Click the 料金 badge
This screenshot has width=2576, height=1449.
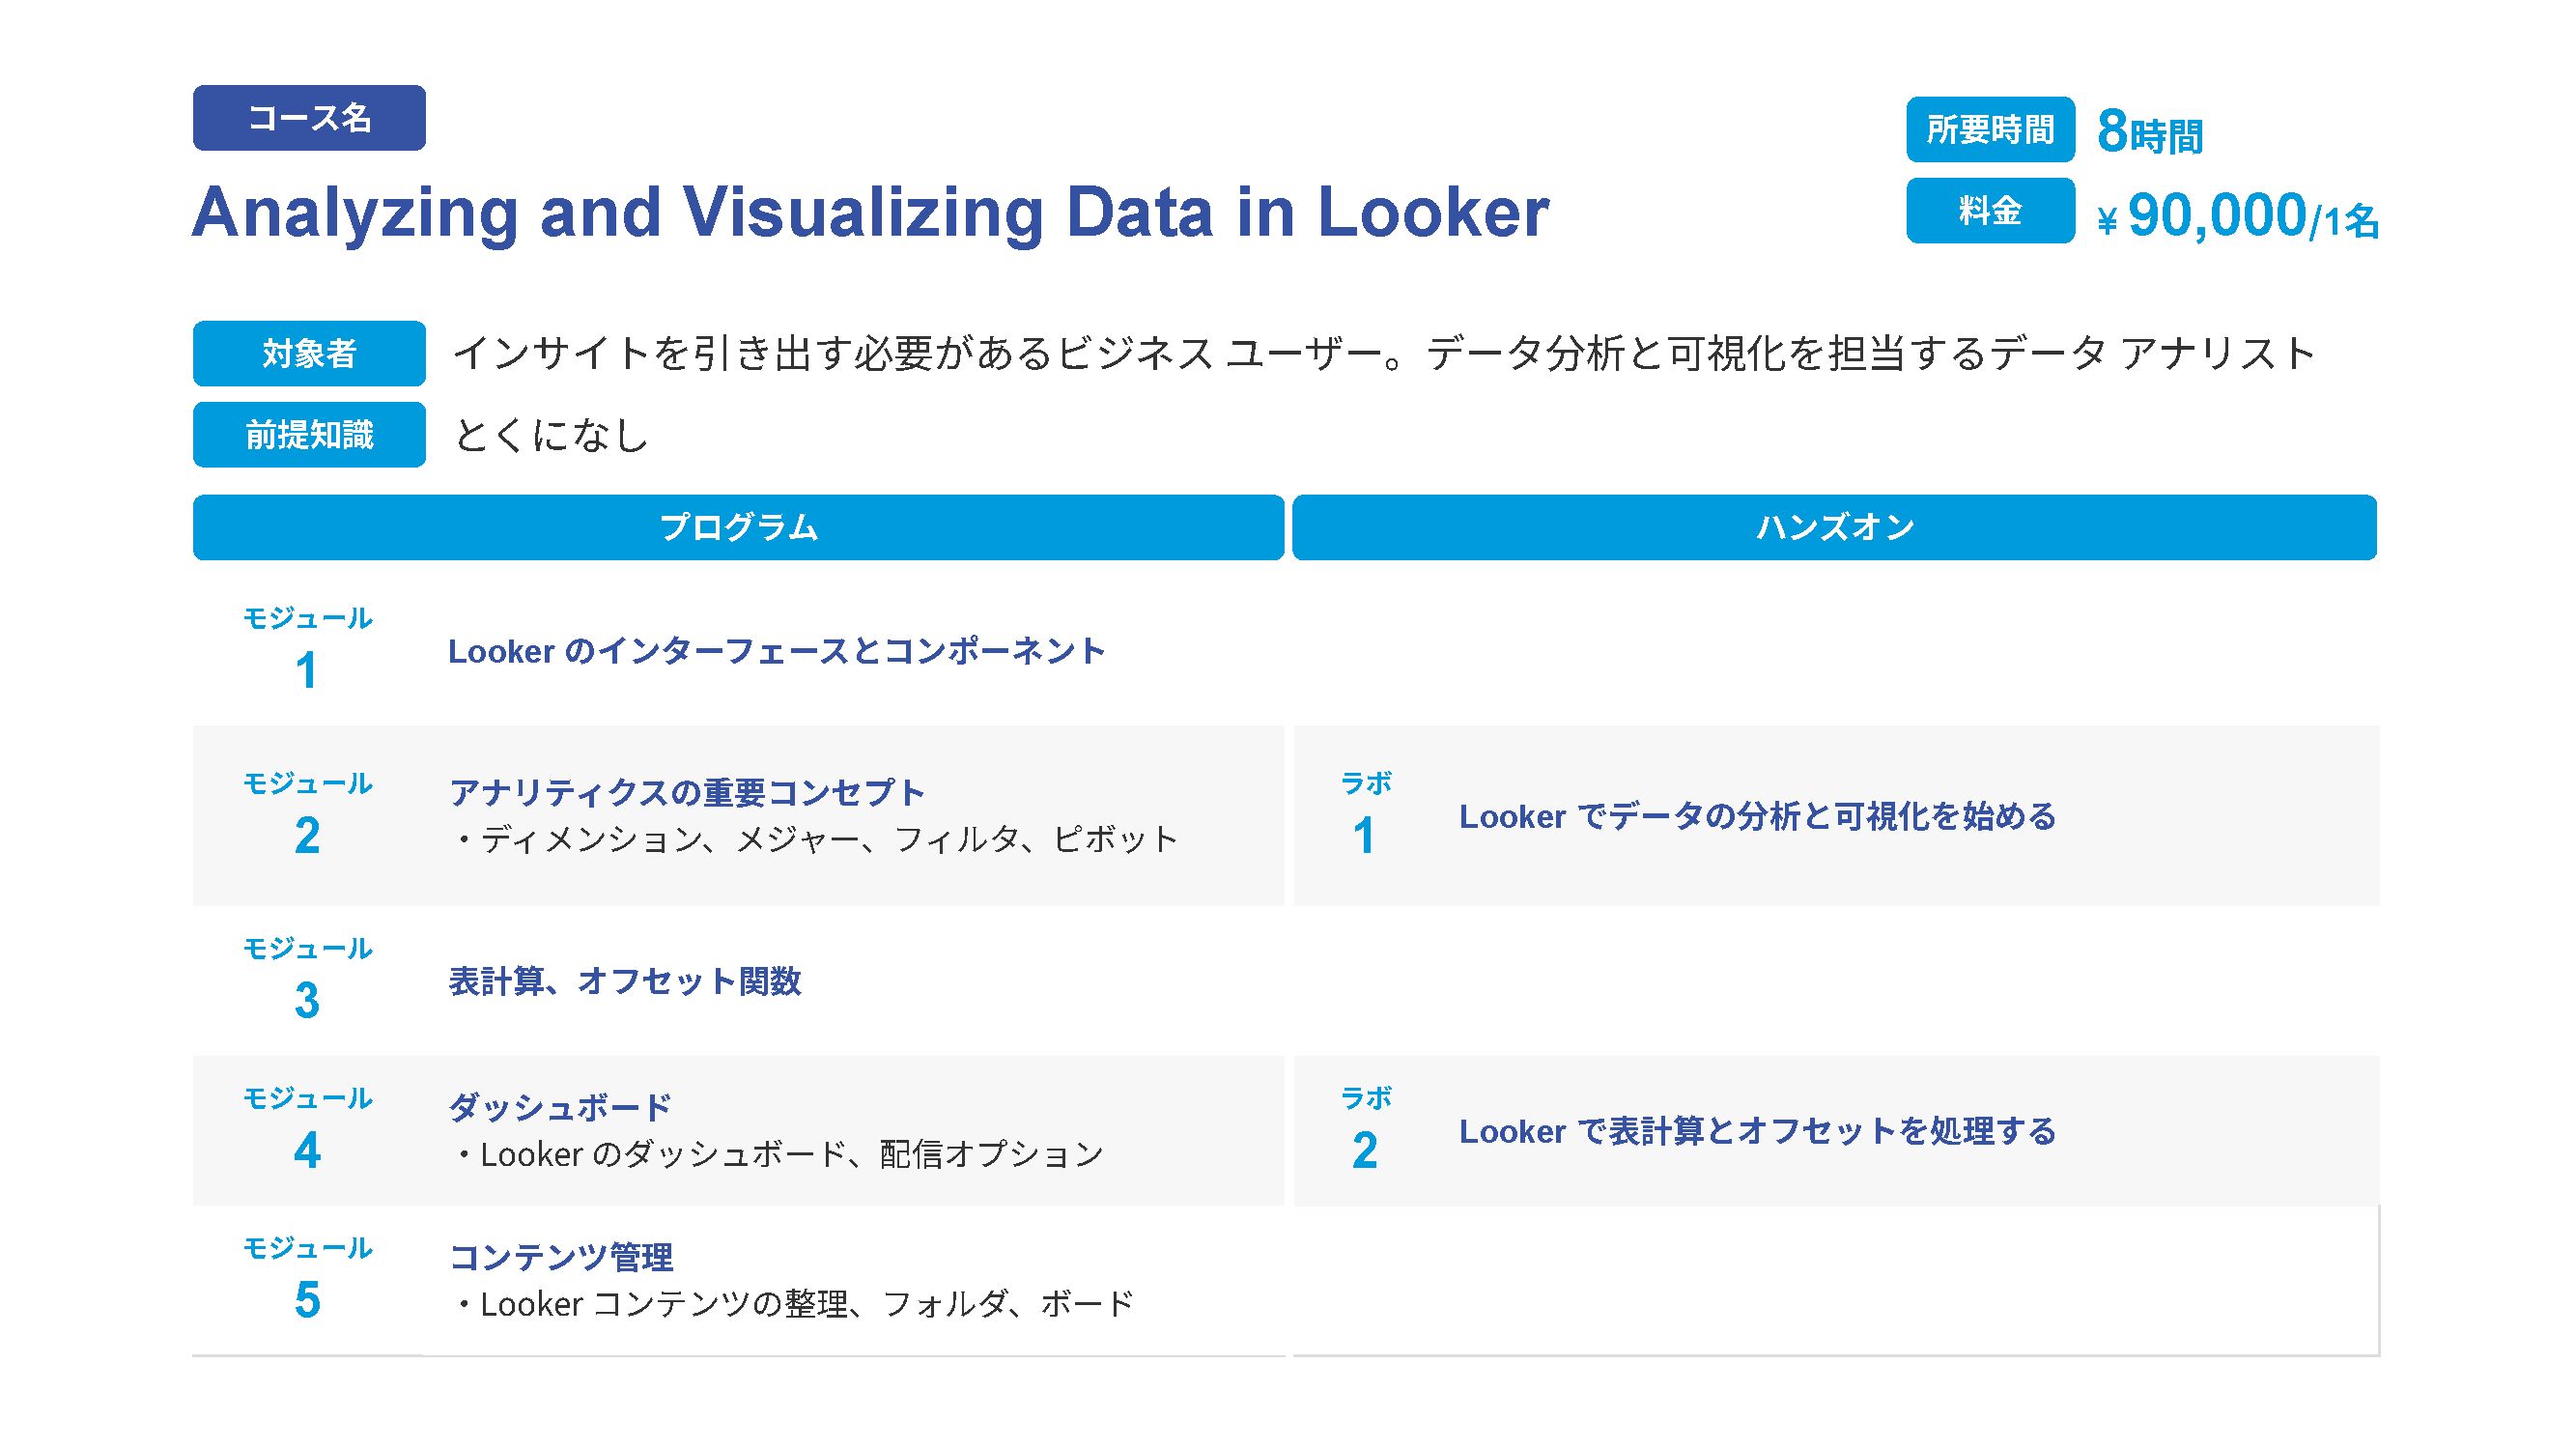(x=1989, y=211)
